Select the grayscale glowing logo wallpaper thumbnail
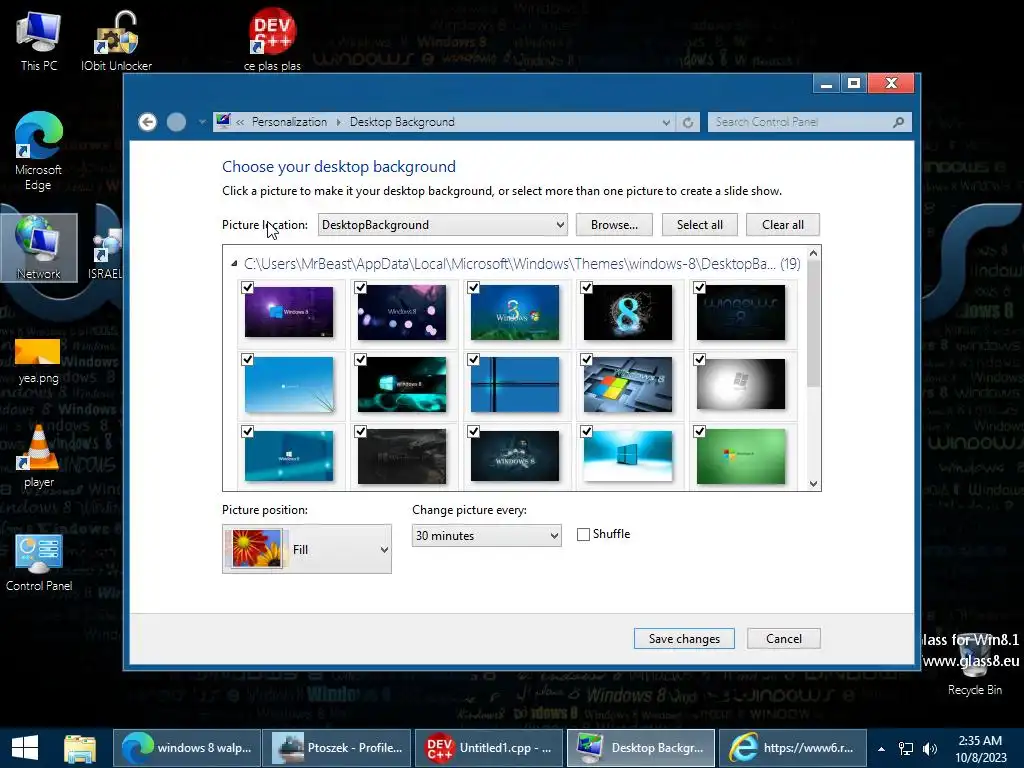 coord(741,384)
